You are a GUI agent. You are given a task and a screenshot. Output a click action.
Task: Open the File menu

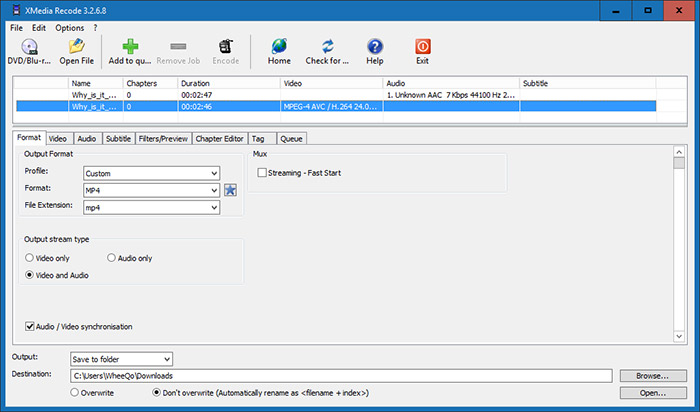tap(17, 28)
